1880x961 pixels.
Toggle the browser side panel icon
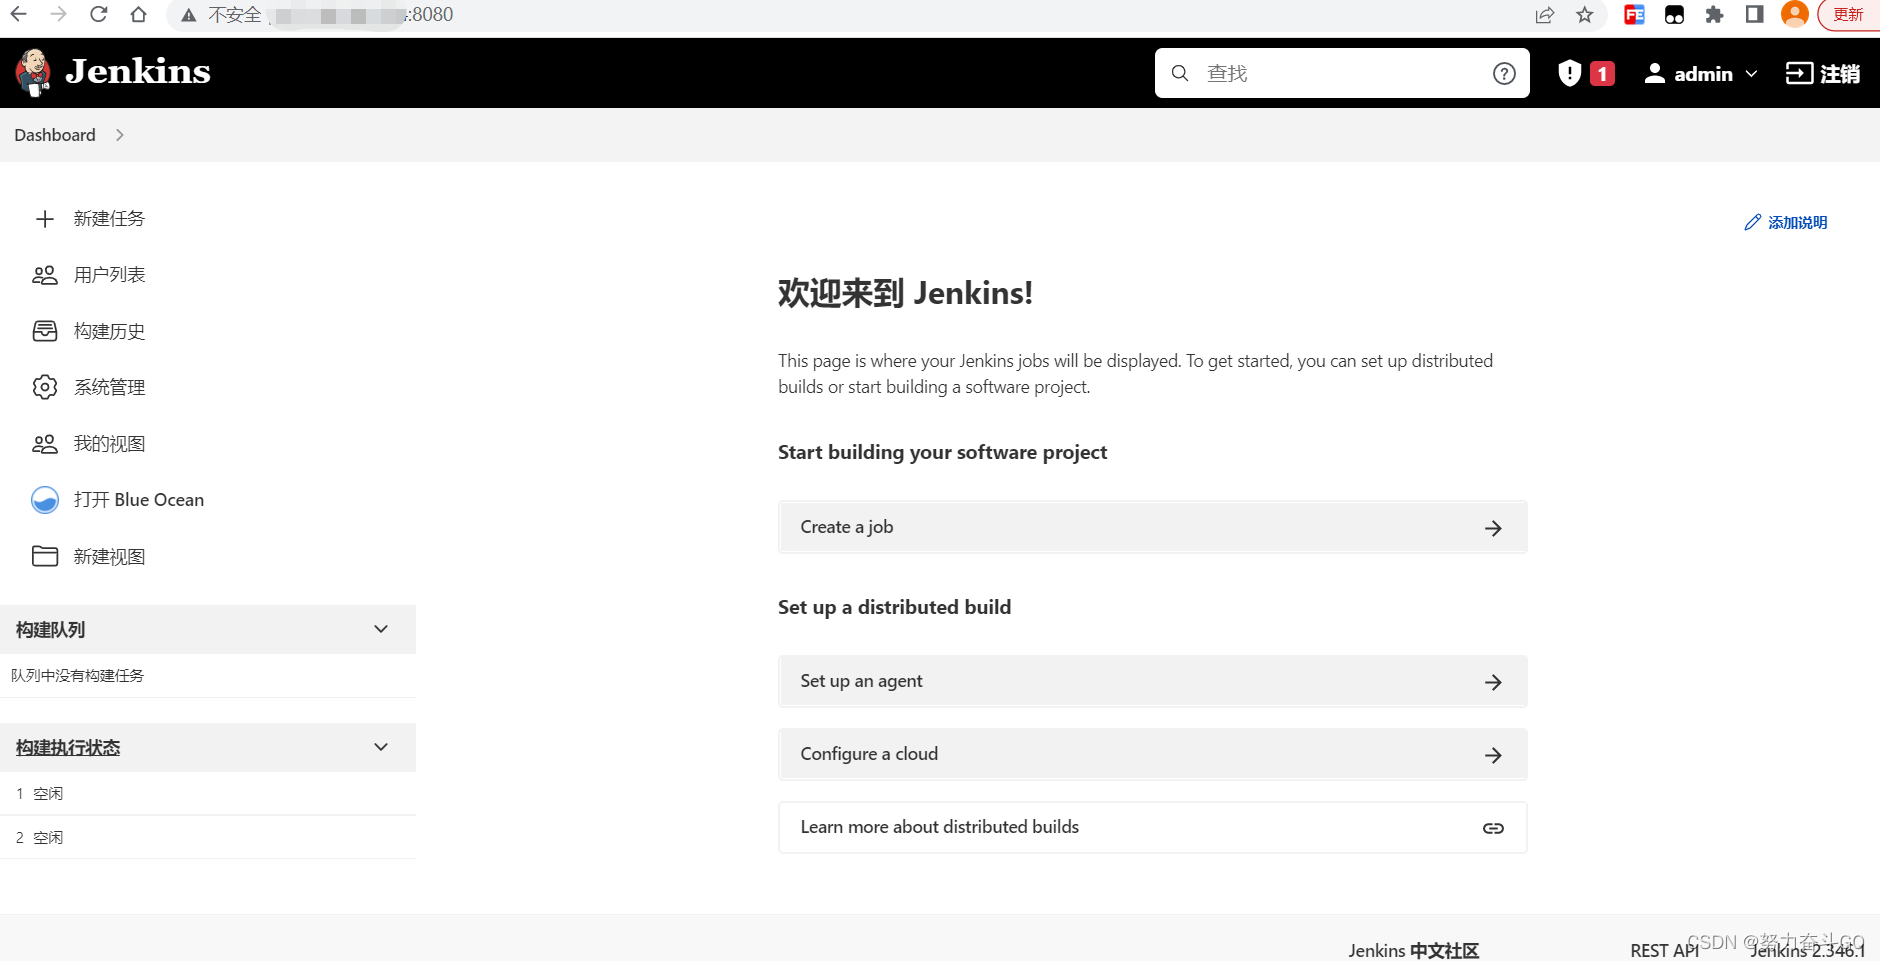click(1754, 14)
